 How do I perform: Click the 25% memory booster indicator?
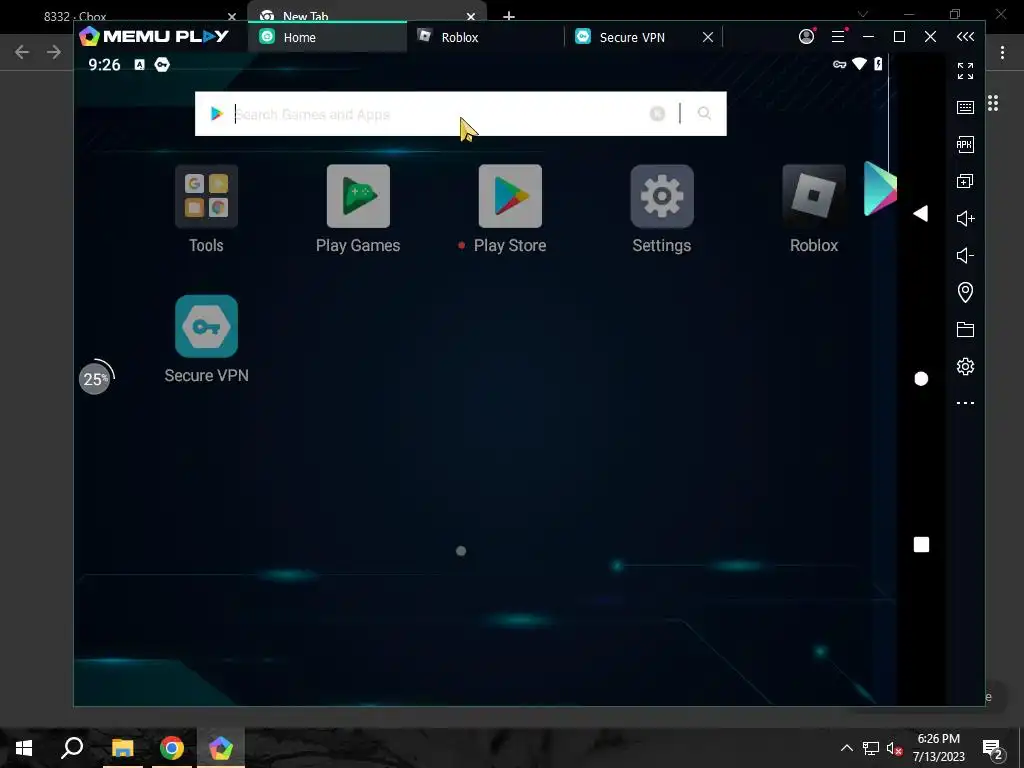tap(96, 377)
